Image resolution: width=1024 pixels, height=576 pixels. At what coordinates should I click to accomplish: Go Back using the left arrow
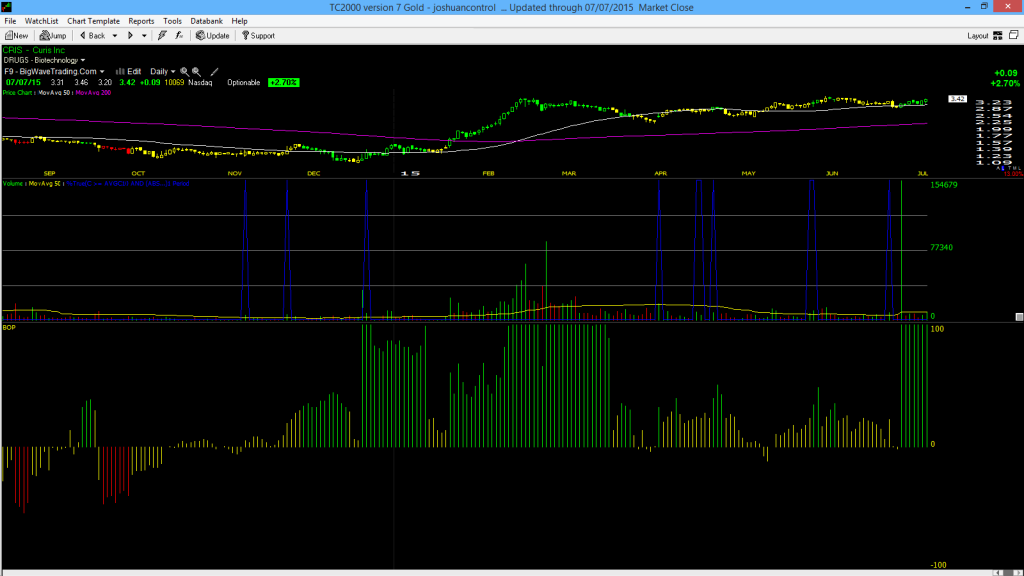(x=92, y=36)
